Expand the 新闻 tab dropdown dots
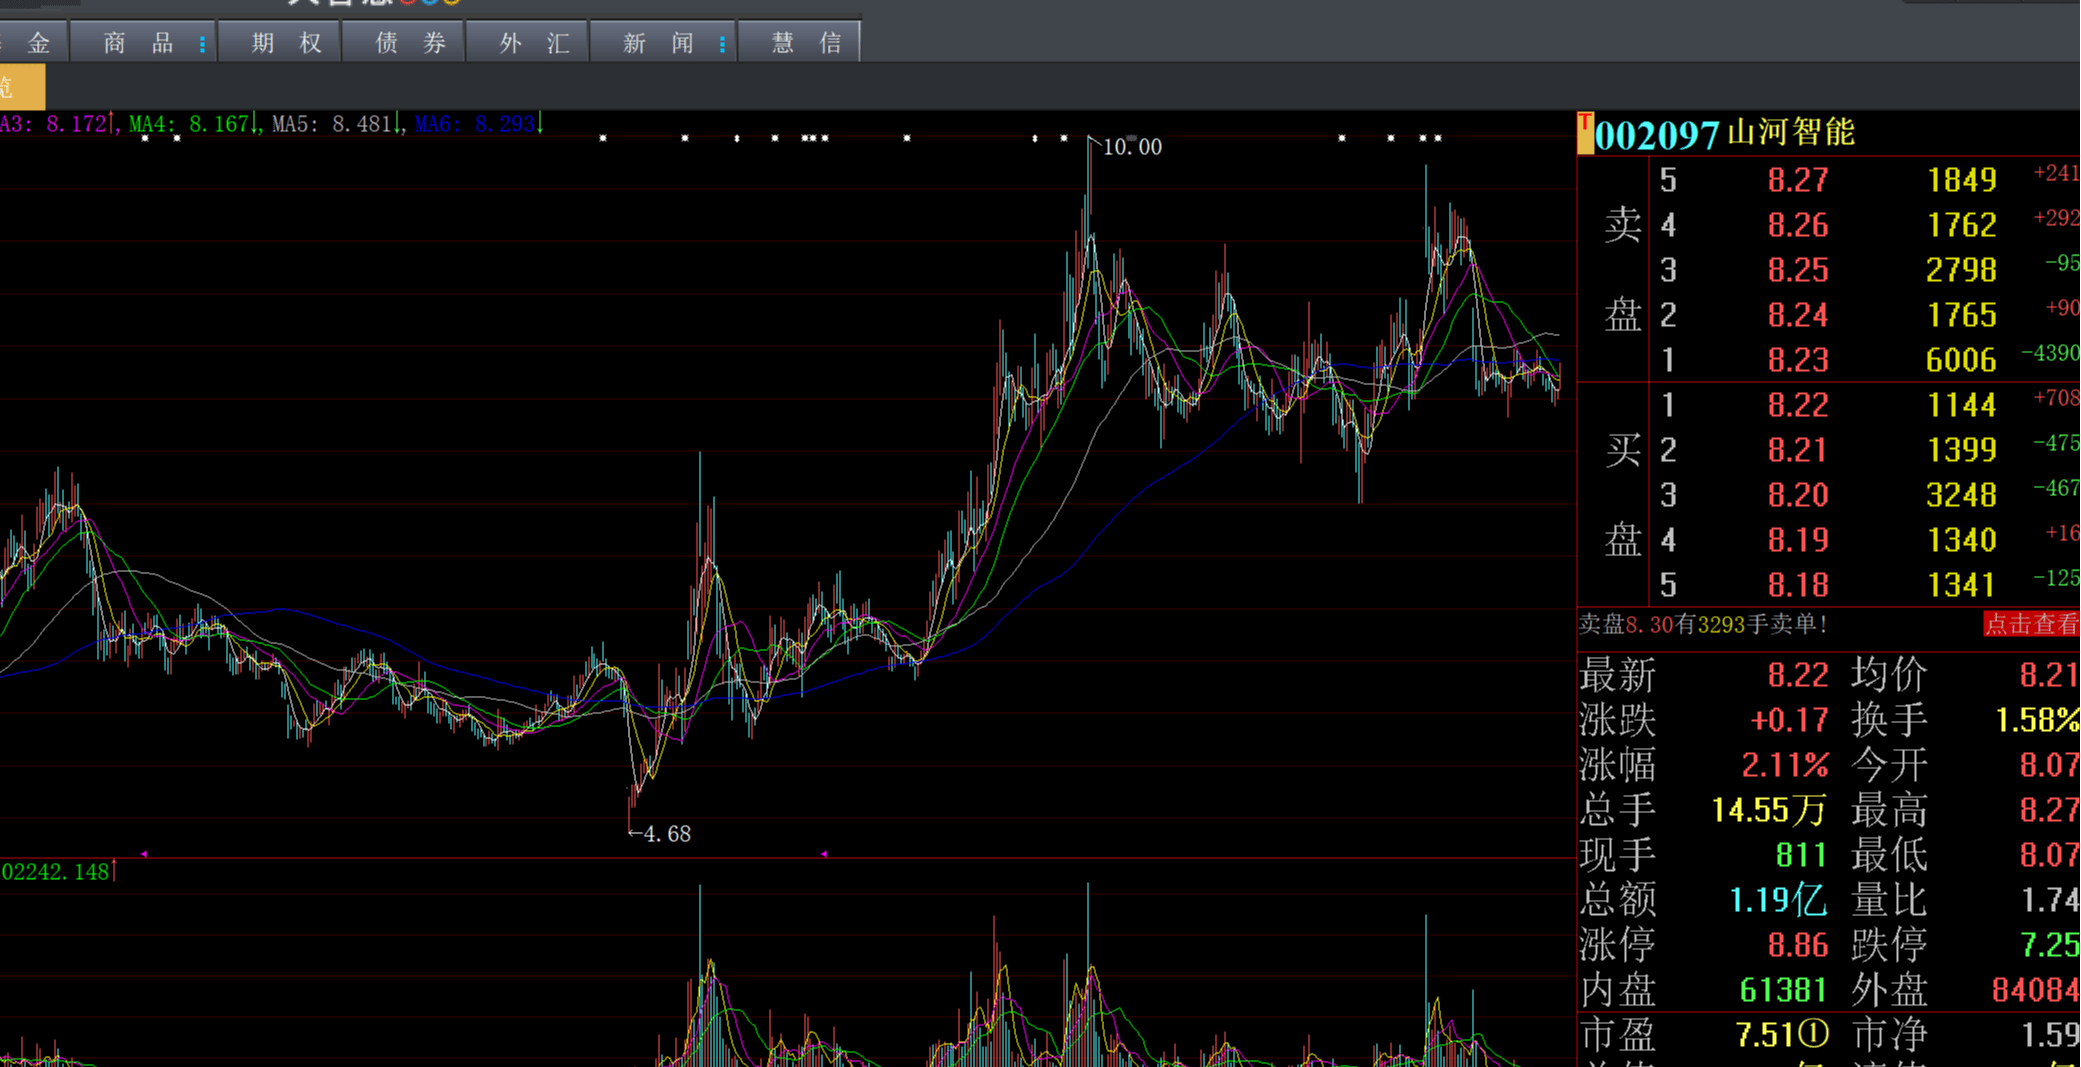Image resolution: width=2081 pixels, height=1067 pixels. click(722, 44)
